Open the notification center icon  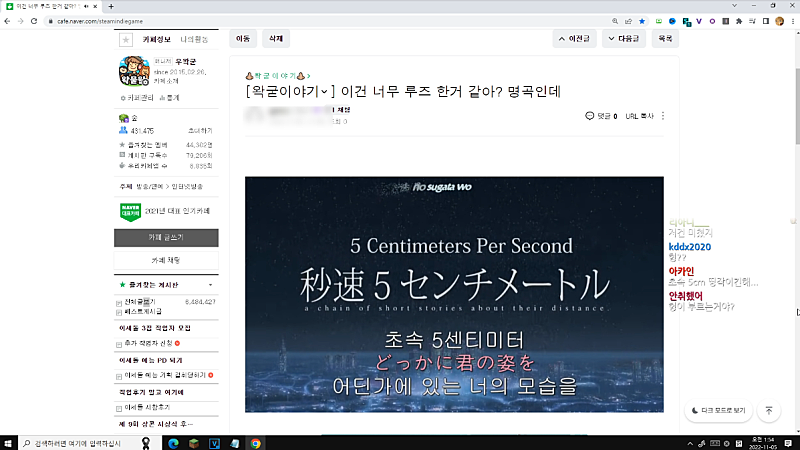(x=788, y=443)
